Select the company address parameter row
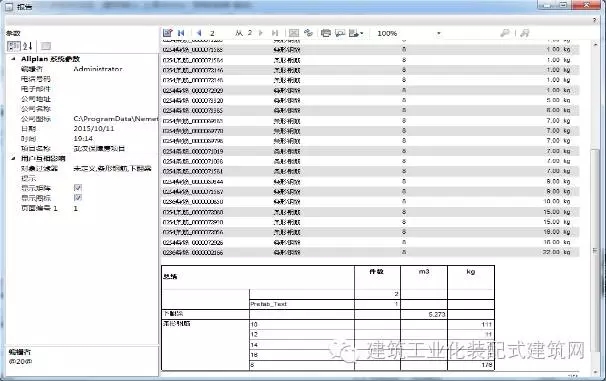The image size is (606, 381). 83,99
